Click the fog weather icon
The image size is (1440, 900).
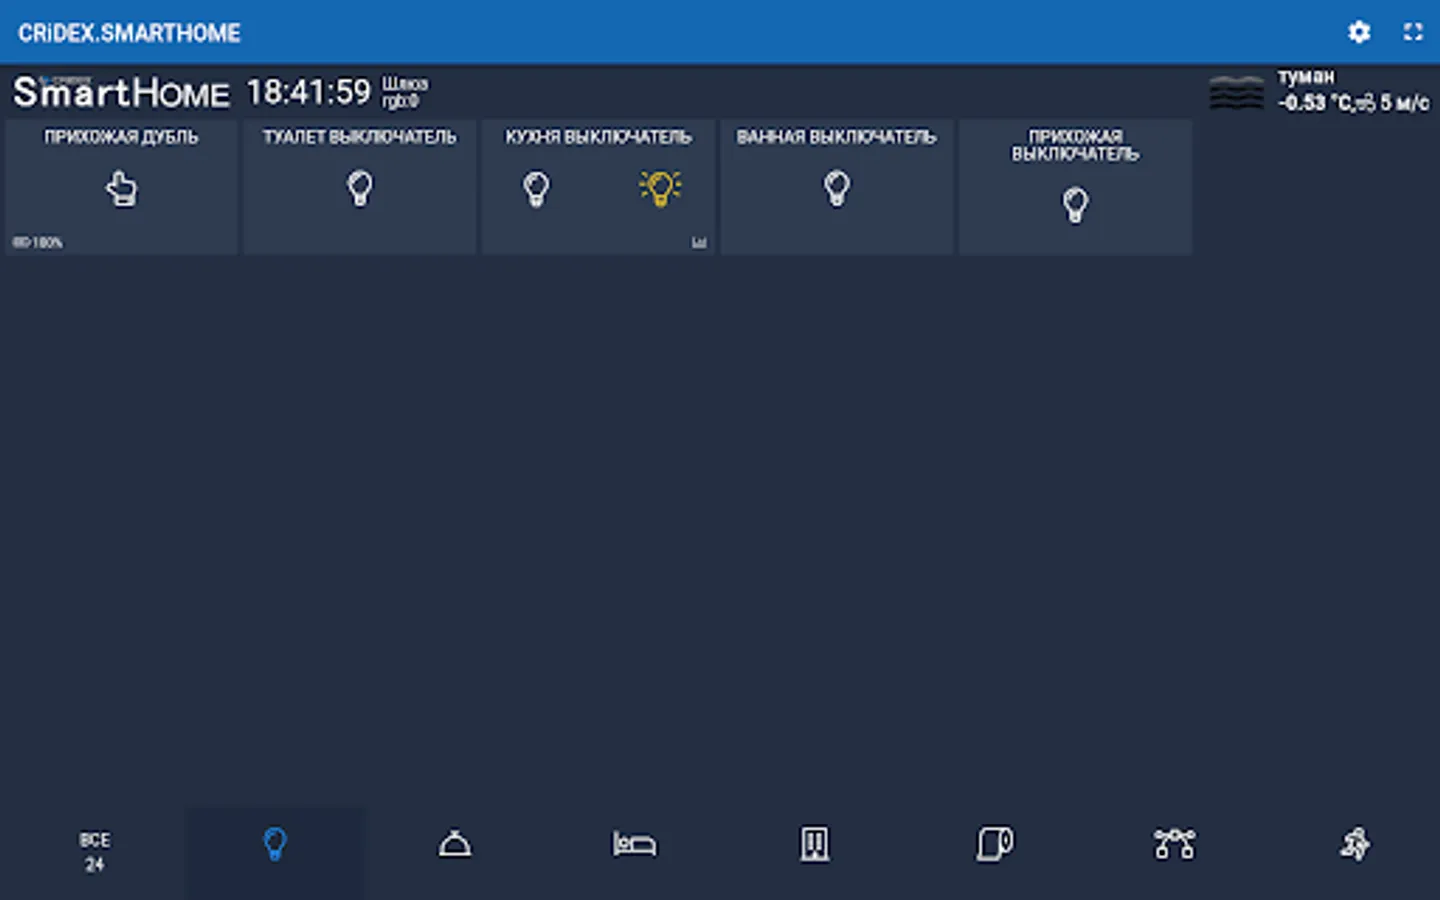click(x=1237, y=92)
